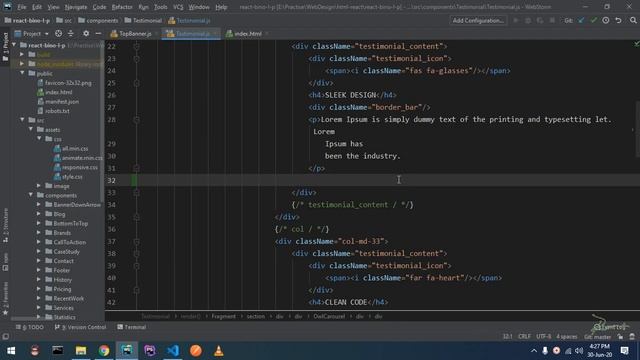Screen dimensions: 640x360
Task: Toggle tool window quick access bottom-left icon
Action: coord(5,337)
